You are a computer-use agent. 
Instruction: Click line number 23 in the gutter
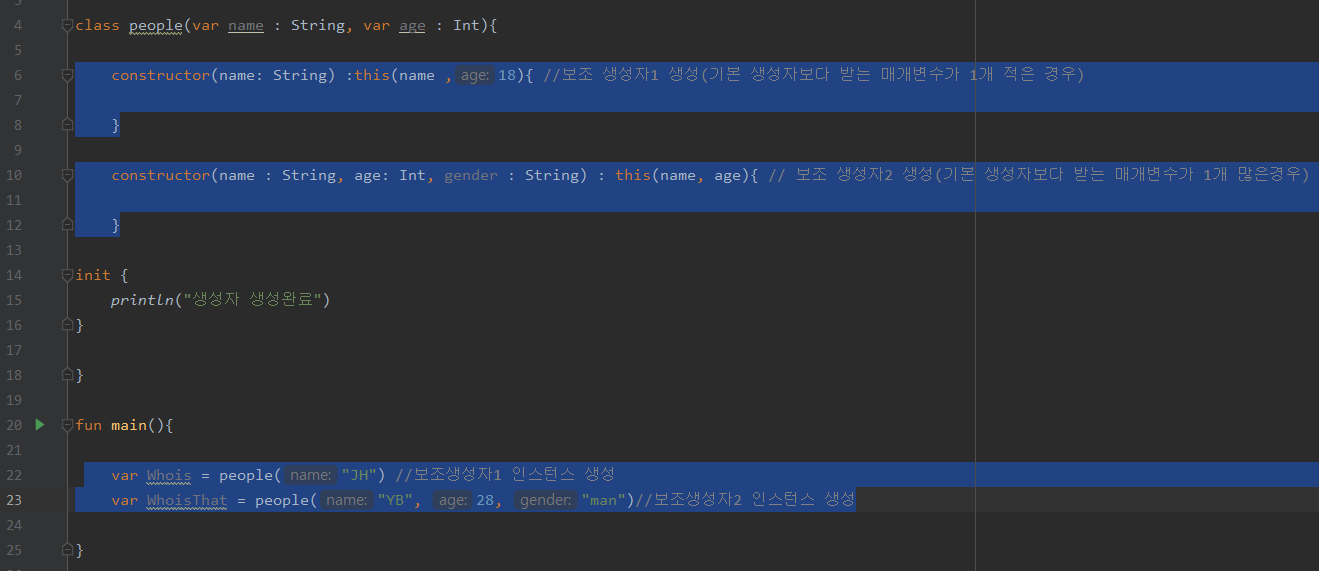14,500
